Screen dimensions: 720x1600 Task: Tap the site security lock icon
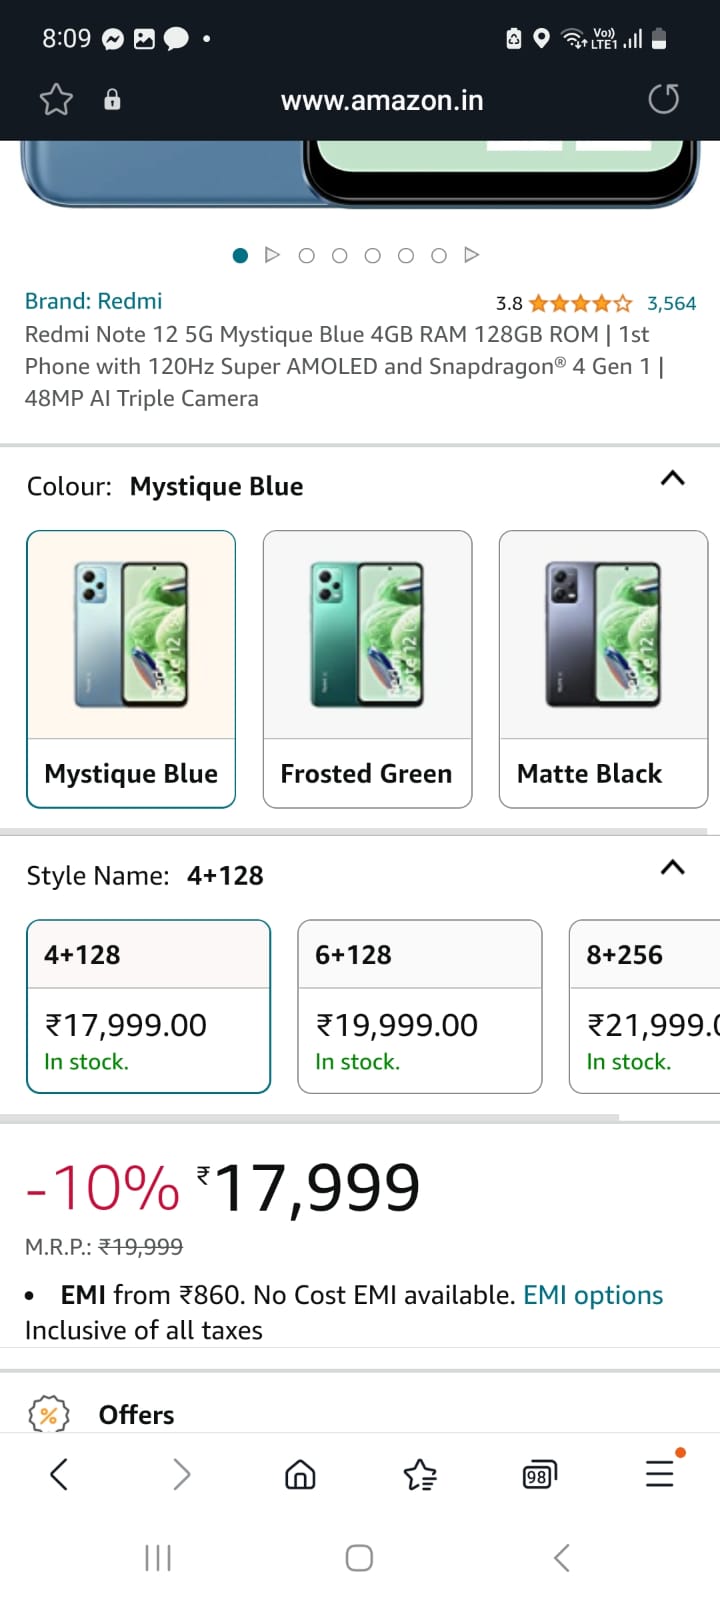coord(112,100)
